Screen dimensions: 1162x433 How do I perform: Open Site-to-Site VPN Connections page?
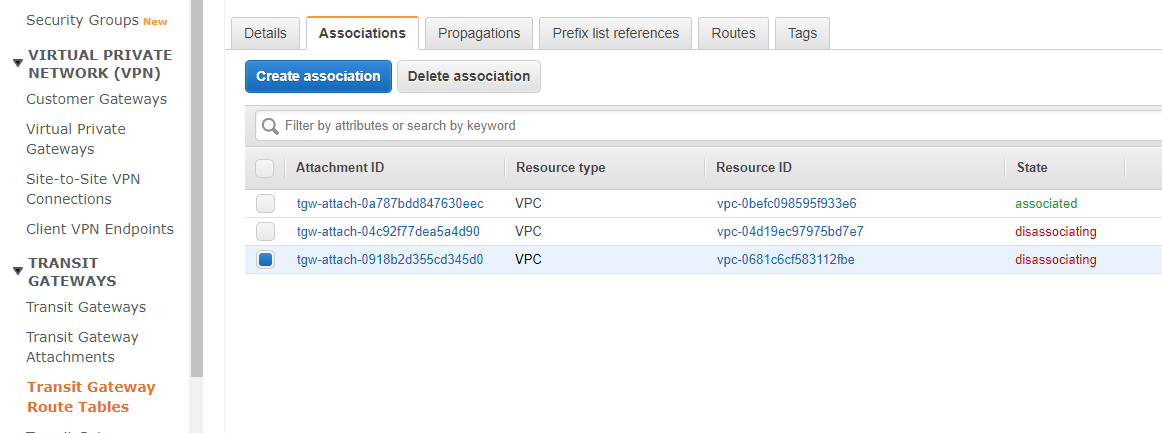click(83, 189)
